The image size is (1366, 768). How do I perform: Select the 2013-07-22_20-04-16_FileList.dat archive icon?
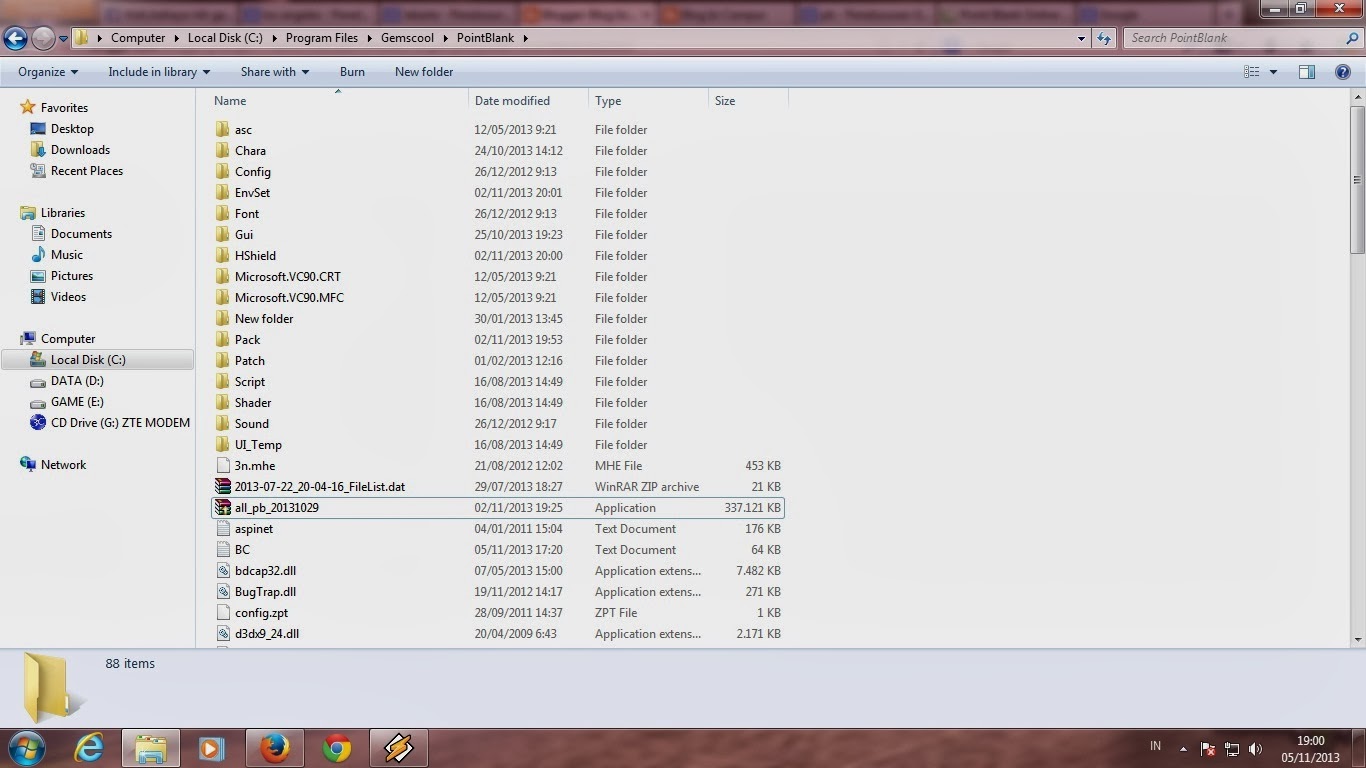pos(223,487)
